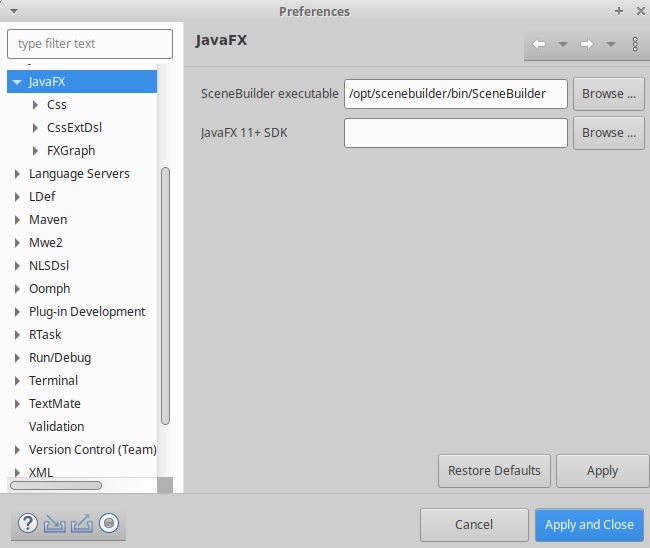Select Plug-in Development in the tree
Image resolution: width=650 pixels, height=548 pixels.
tap(87, 312)
